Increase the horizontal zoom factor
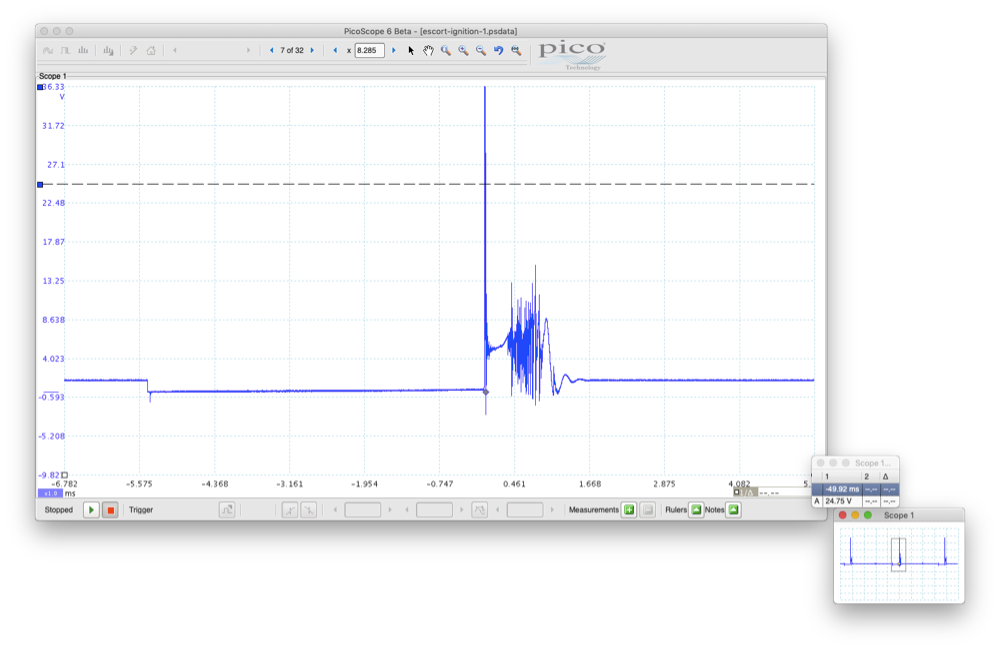 [x=394, y=50]
